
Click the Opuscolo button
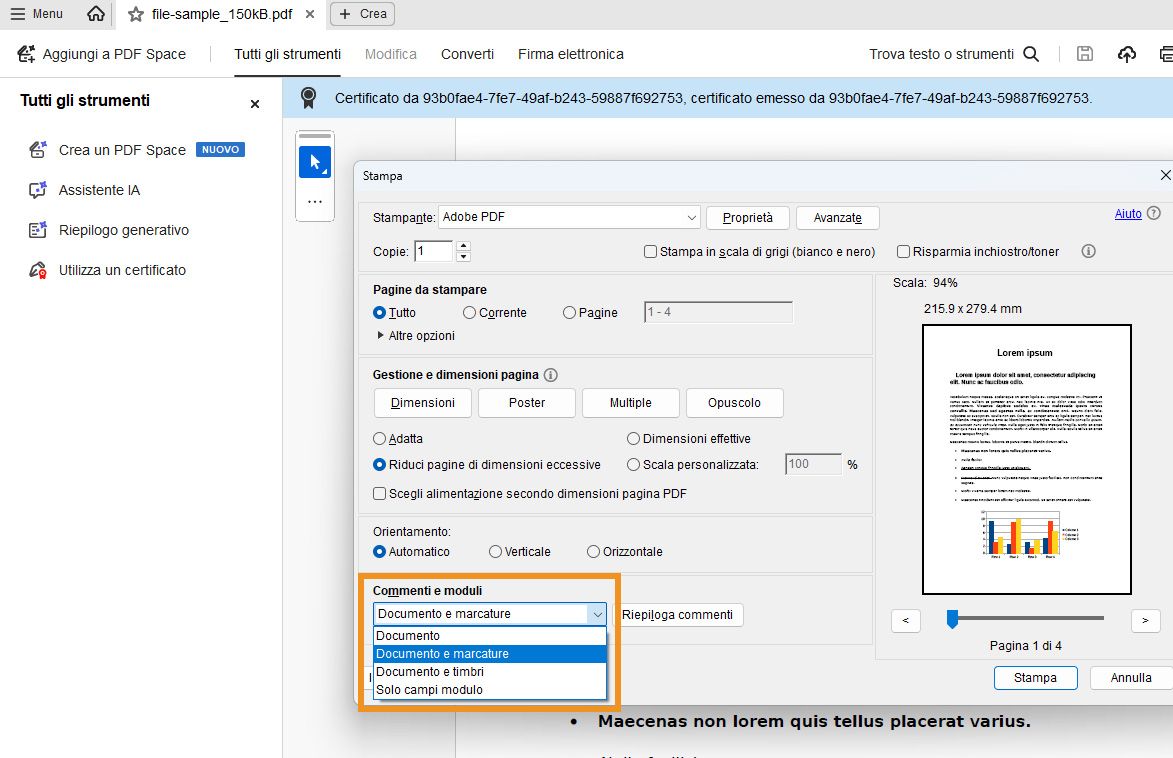pos(735,403)
